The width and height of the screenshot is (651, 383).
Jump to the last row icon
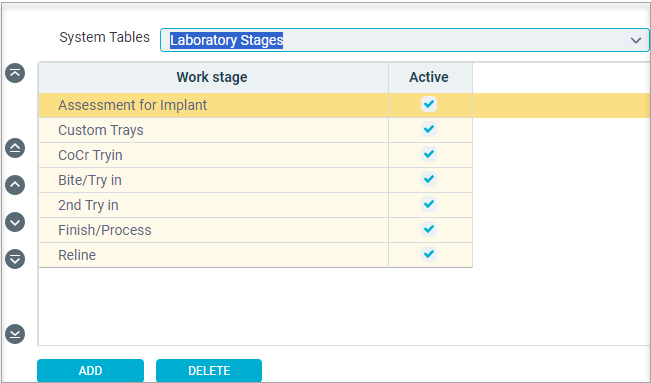coord(15,334)
